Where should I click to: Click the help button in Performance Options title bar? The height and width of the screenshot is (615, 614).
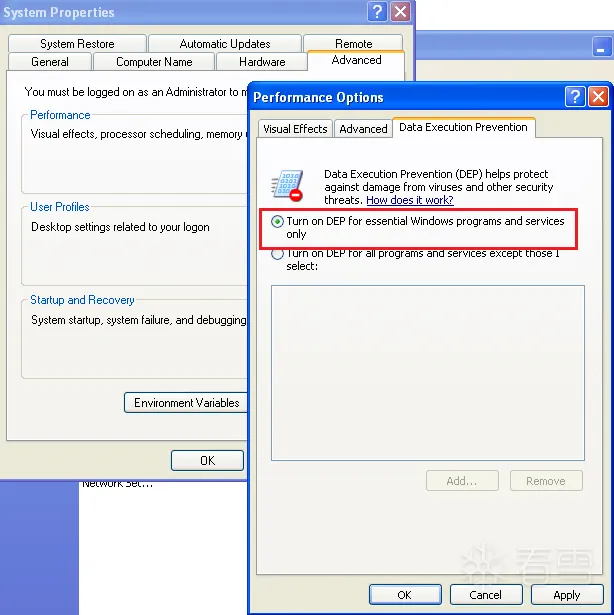tap(575, 96)
